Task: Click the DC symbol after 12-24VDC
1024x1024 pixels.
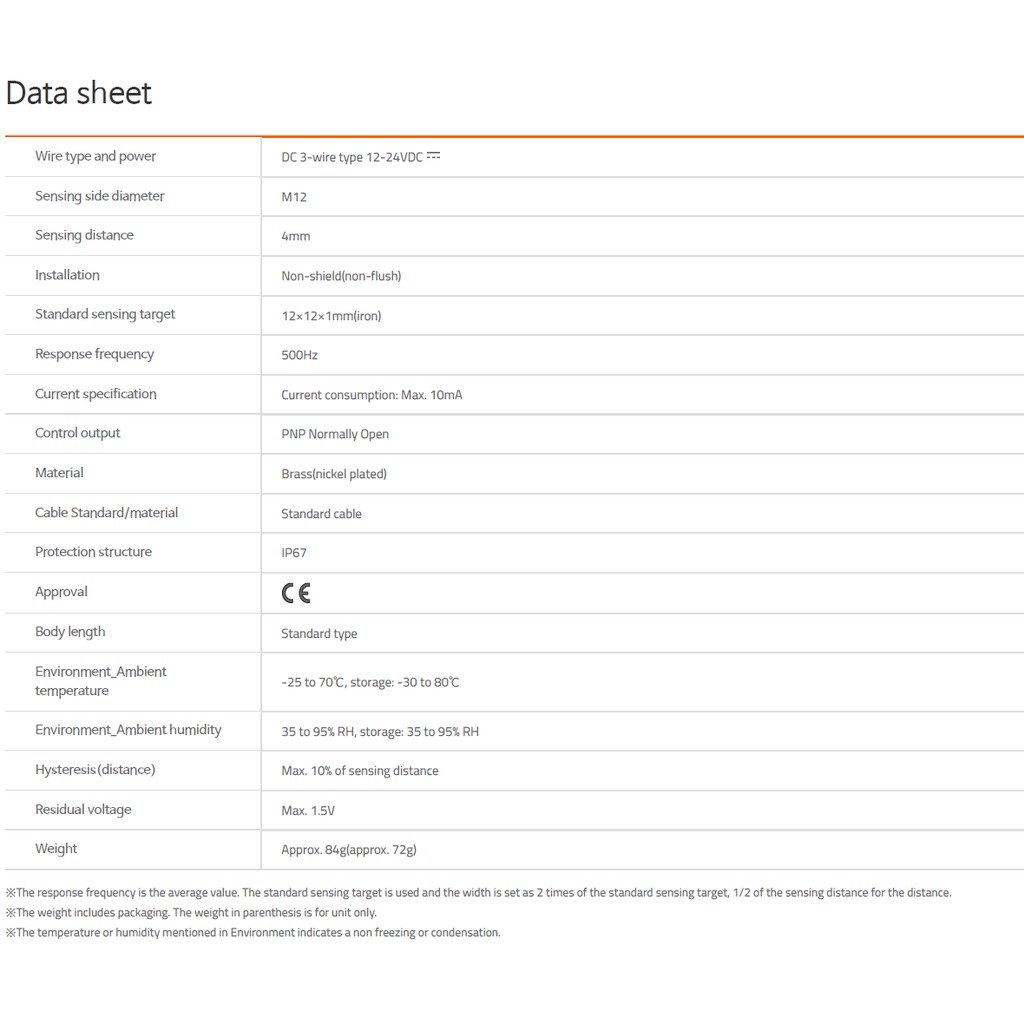Action: 433,156
